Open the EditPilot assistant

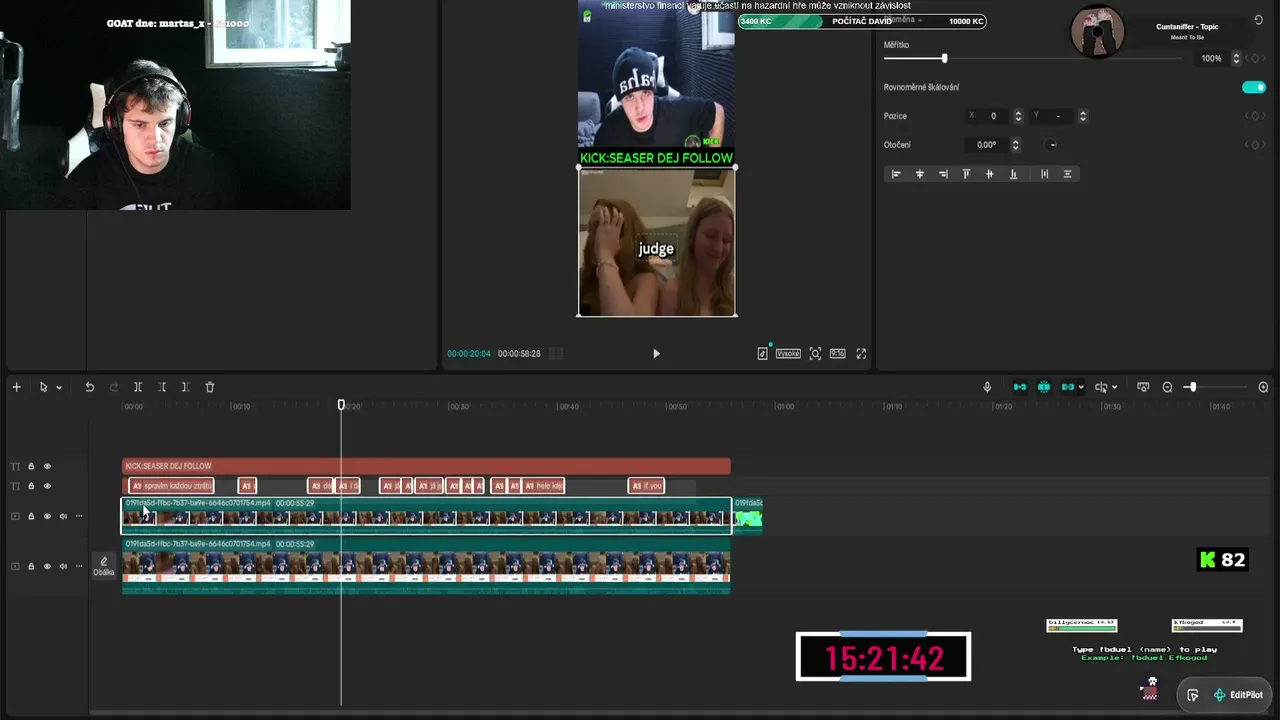[1238, 695]
